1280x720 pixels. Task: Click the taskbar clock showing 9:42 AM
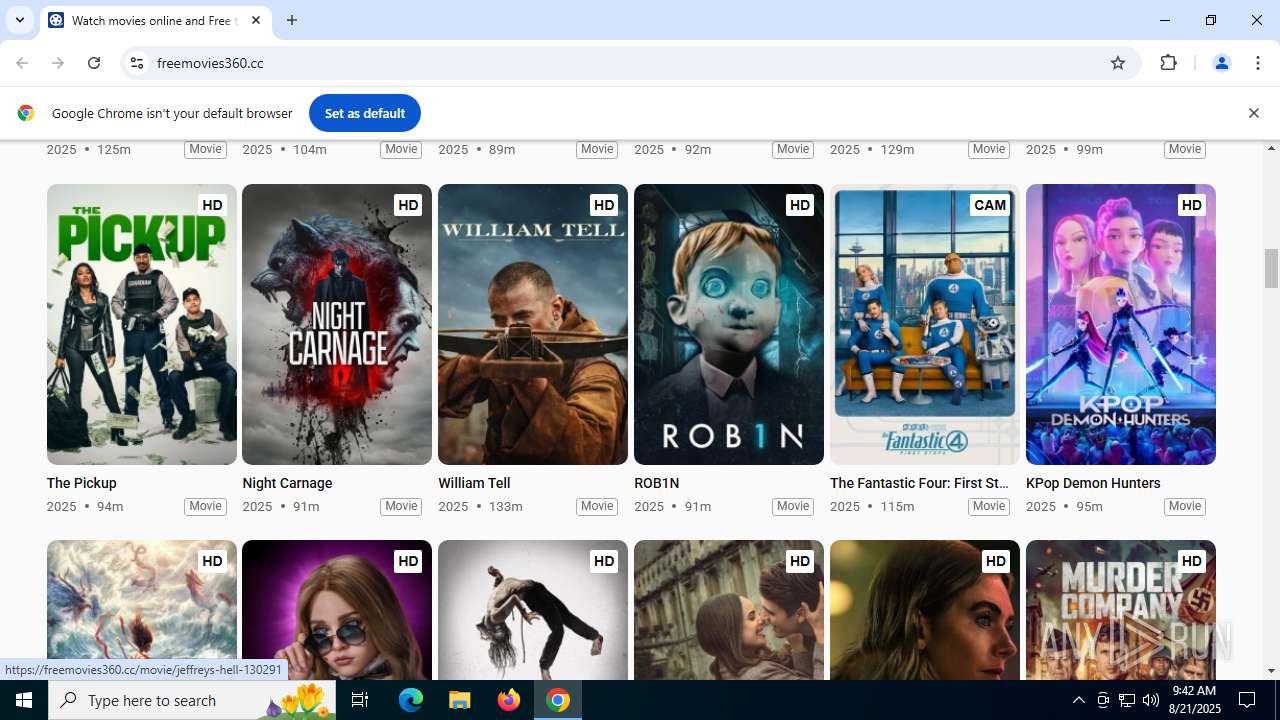click(1194, 700)
